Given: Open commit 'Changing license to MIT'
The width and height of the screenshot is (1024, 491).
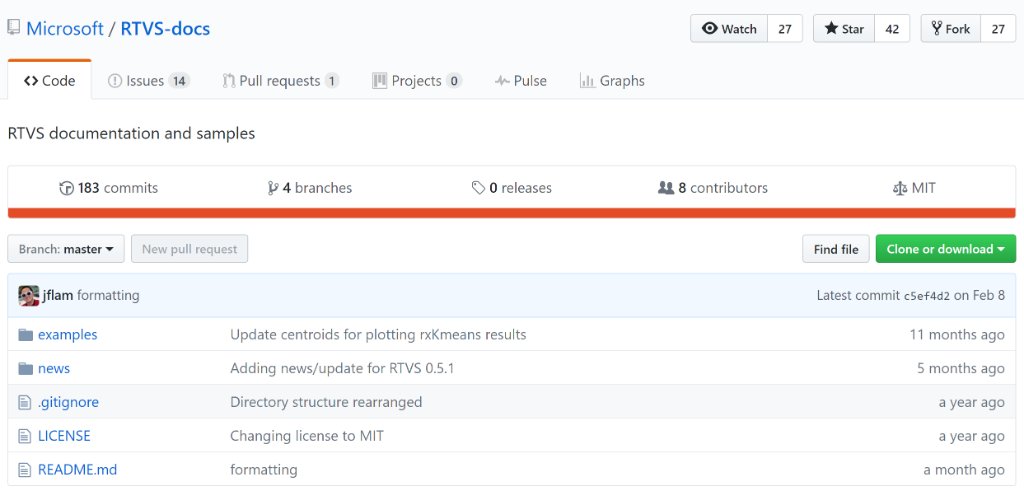Looking at the screenshot, I should 307,436.
